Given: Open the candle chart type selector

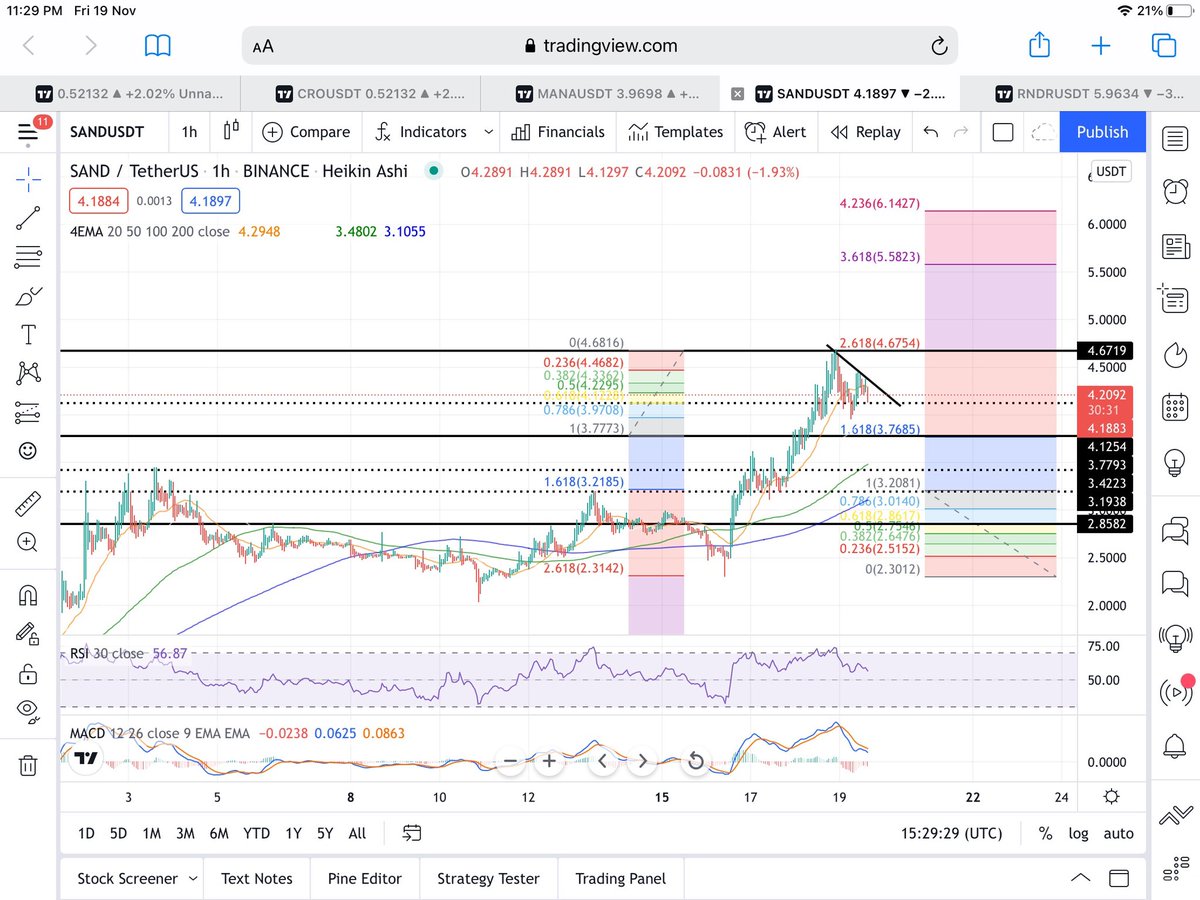Looking at the screenshot, I should pyautogui.click(x=232, y=132).
